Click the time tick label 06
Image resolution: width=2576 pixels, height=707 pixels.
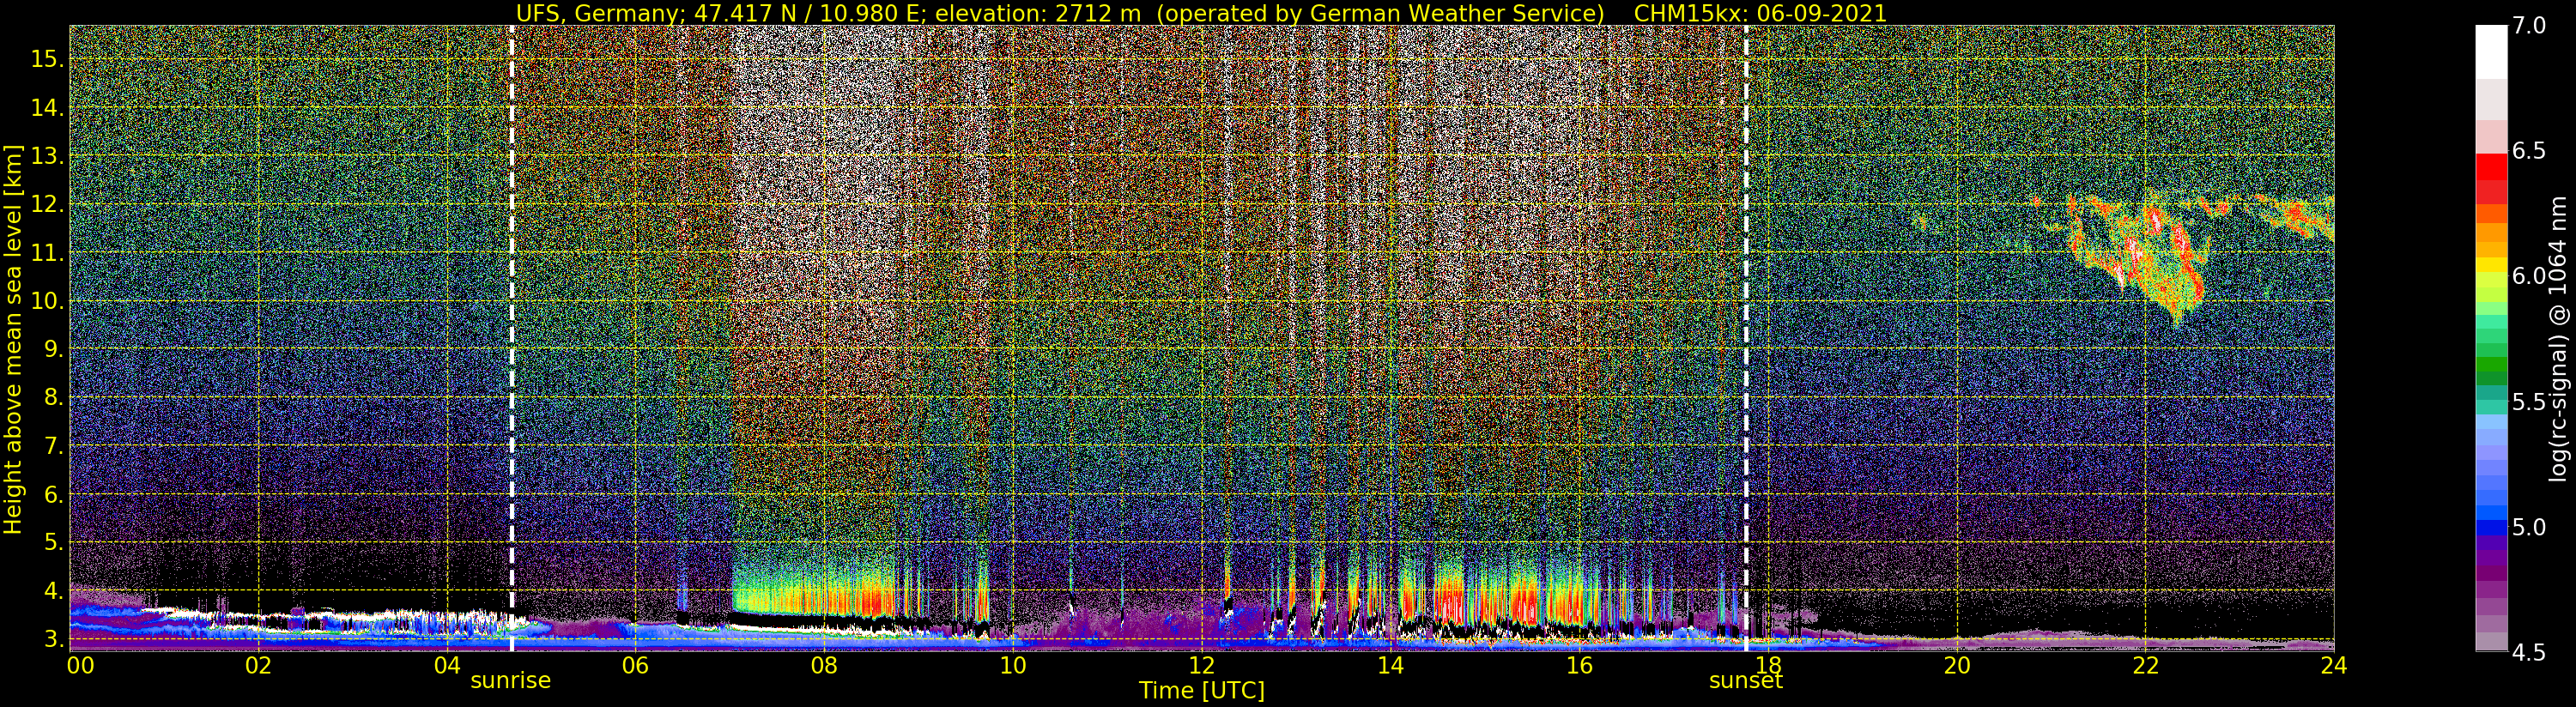(635, 665)
